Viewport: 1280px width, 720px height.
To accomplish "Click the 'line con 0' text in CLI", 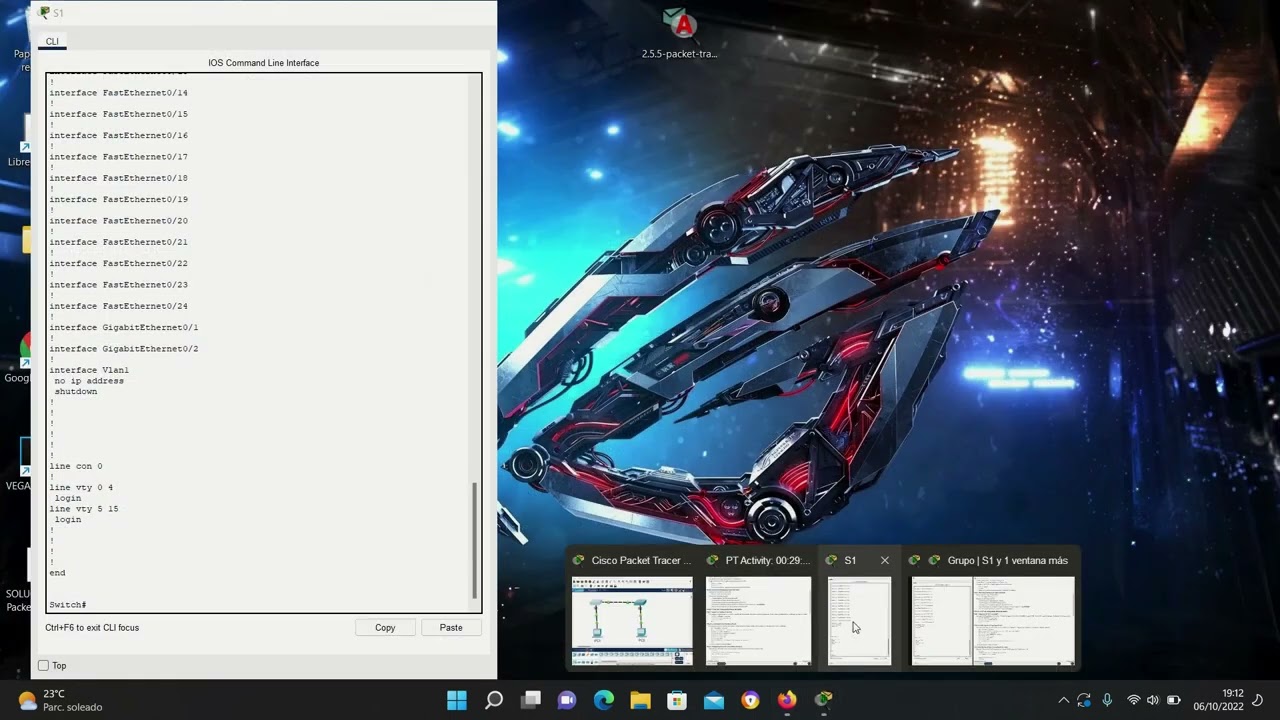I will point(76,466).
